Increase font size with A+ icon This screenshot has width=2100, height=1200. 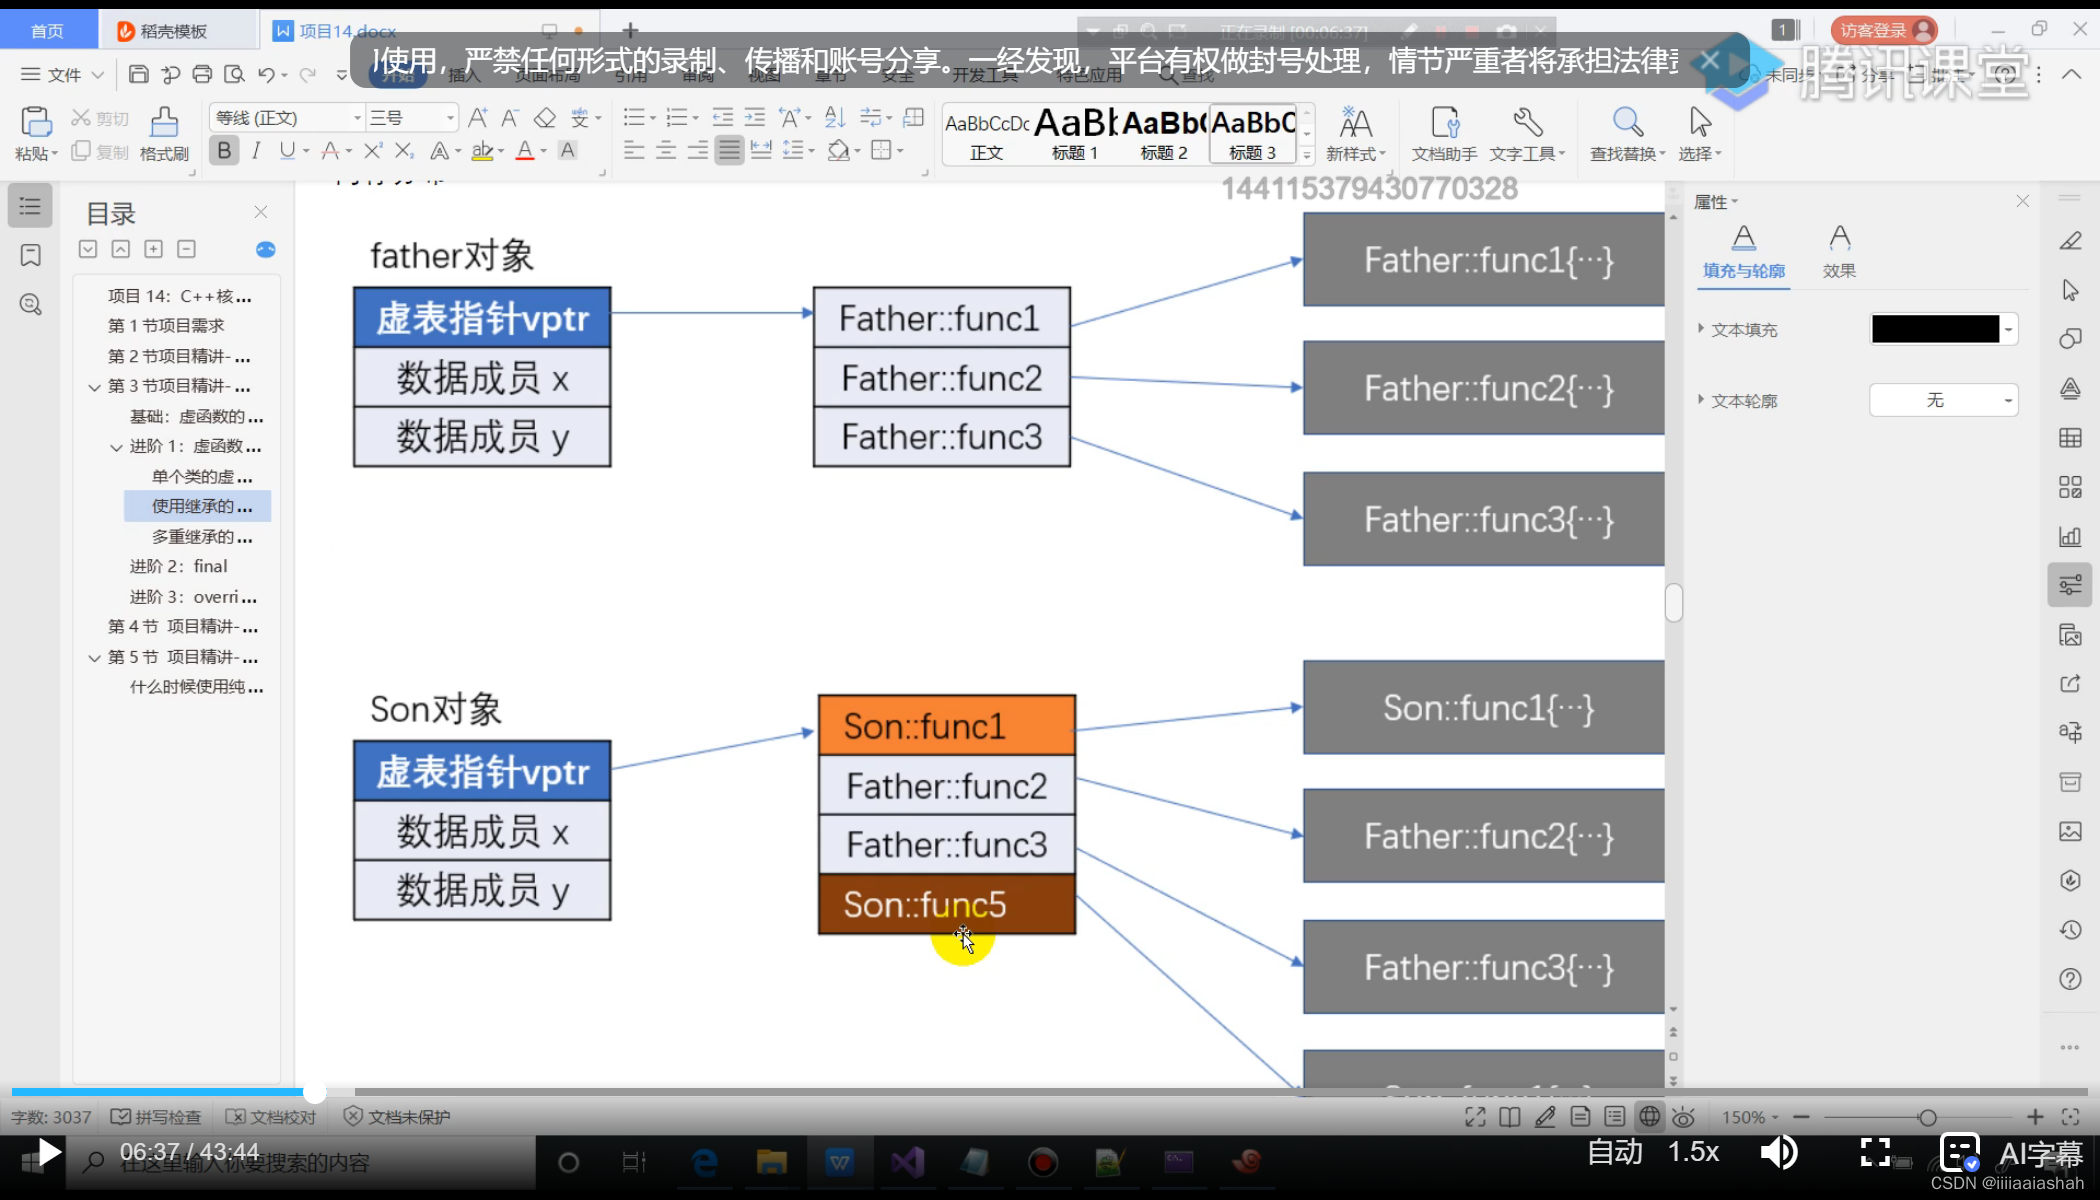478,118
